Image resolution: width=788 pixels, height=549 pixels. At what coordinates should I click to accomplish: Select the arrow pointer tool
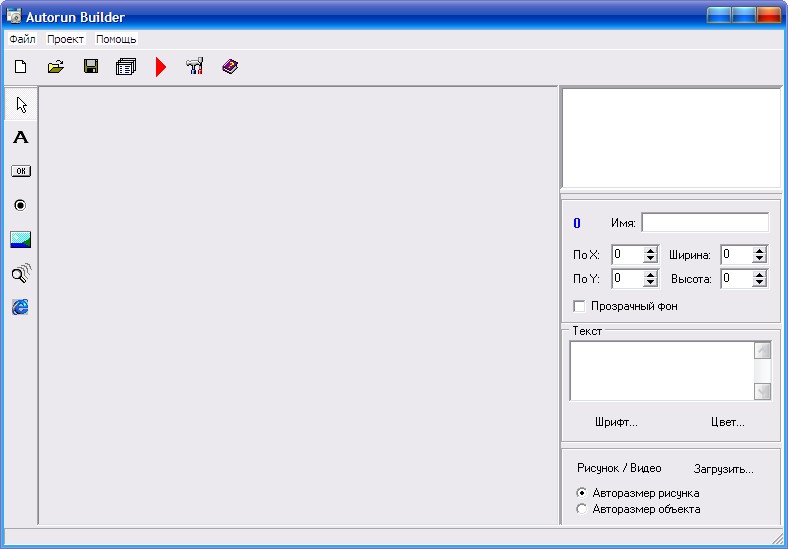point(21,105)
